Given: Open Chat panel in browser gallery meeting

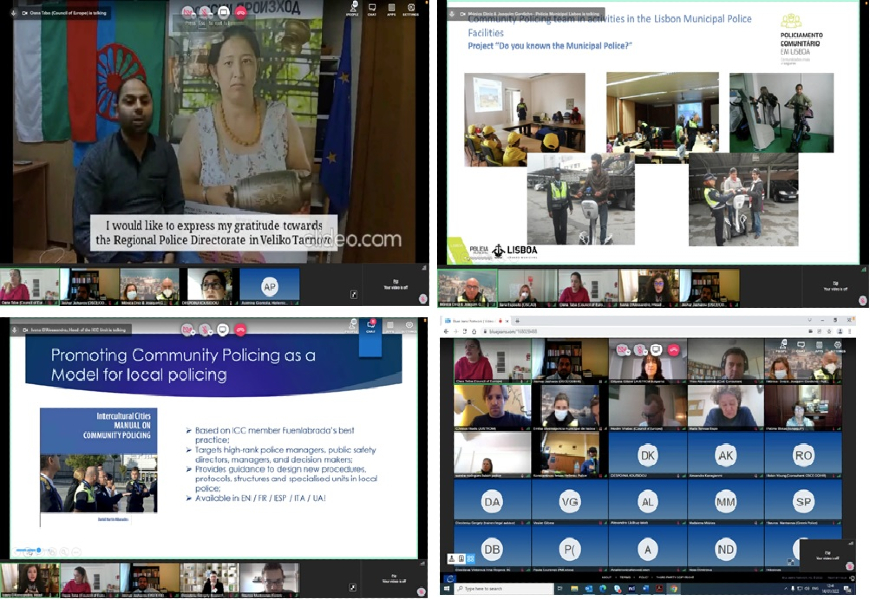Looking at the screenshot, I should [801, 346].
